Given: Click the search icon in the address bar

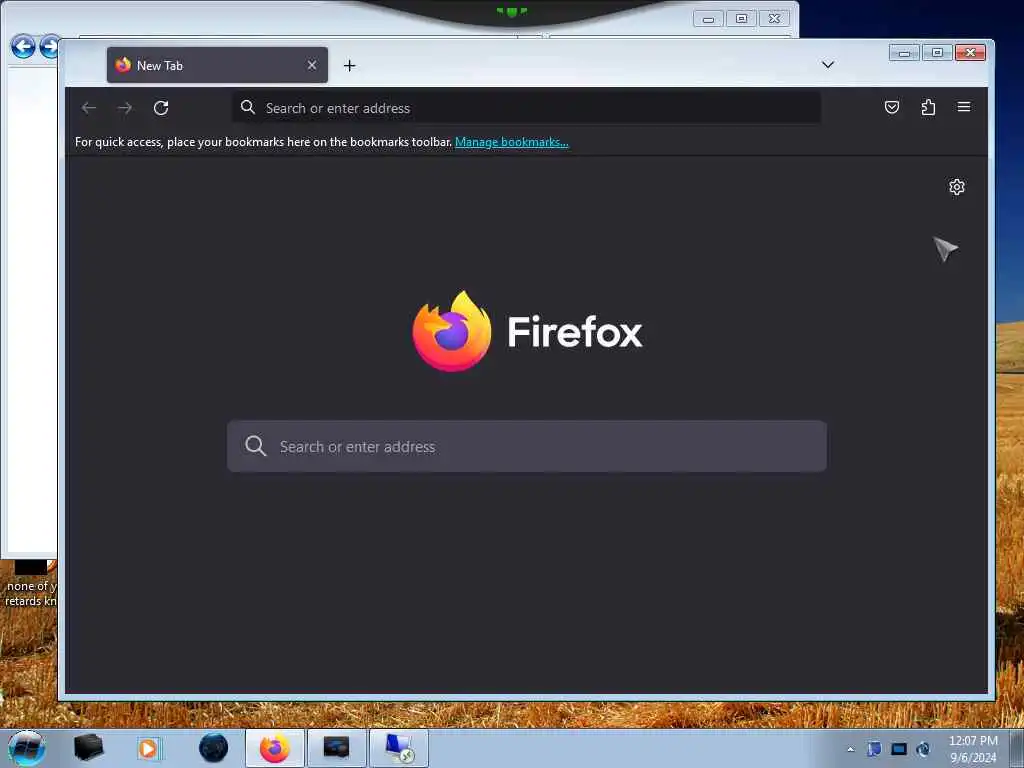Looking at the screenshot, I should (248, 107).
